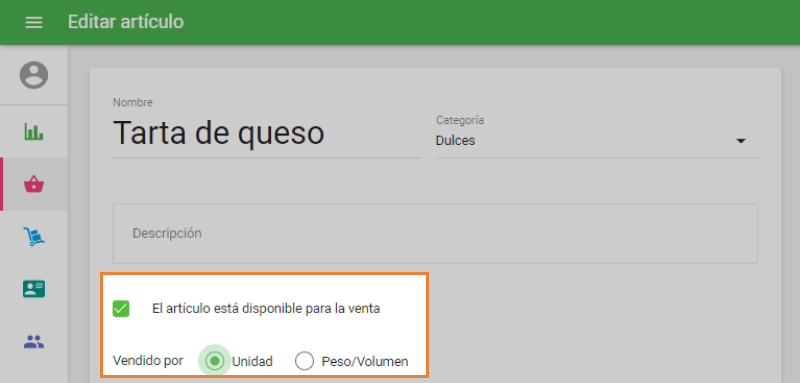
Task: Click the 'Vendido por' label
Action: pyautogui.click(x=148, y=361)
